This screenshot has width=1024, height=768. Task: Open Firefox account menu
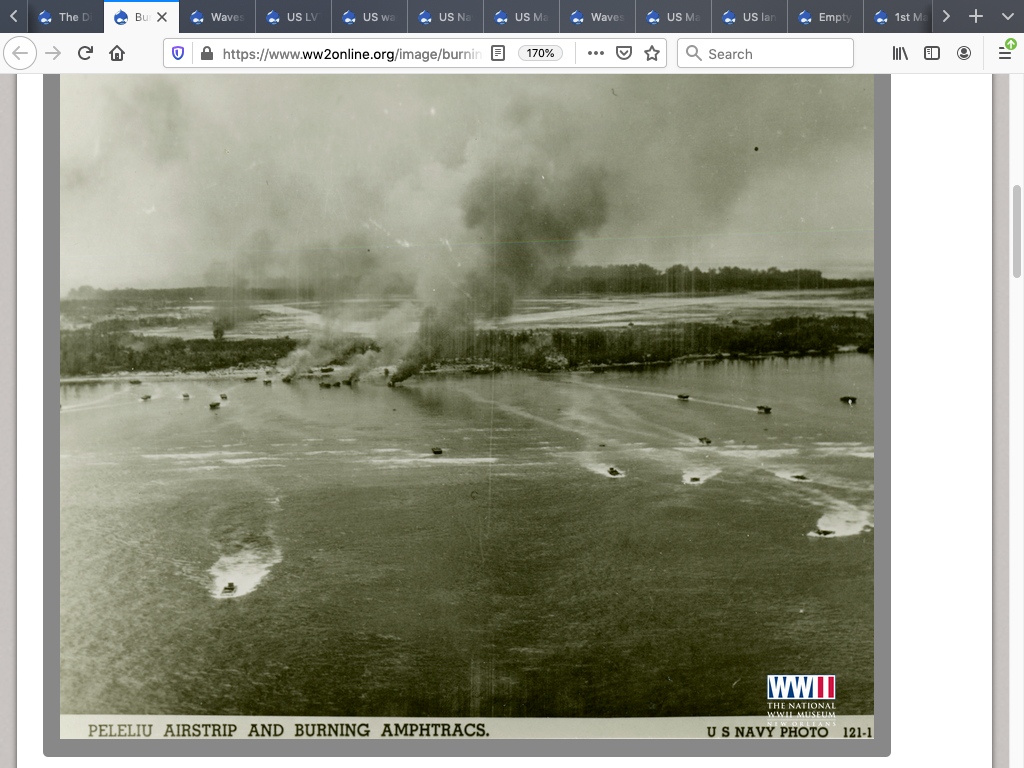(964, 54)
